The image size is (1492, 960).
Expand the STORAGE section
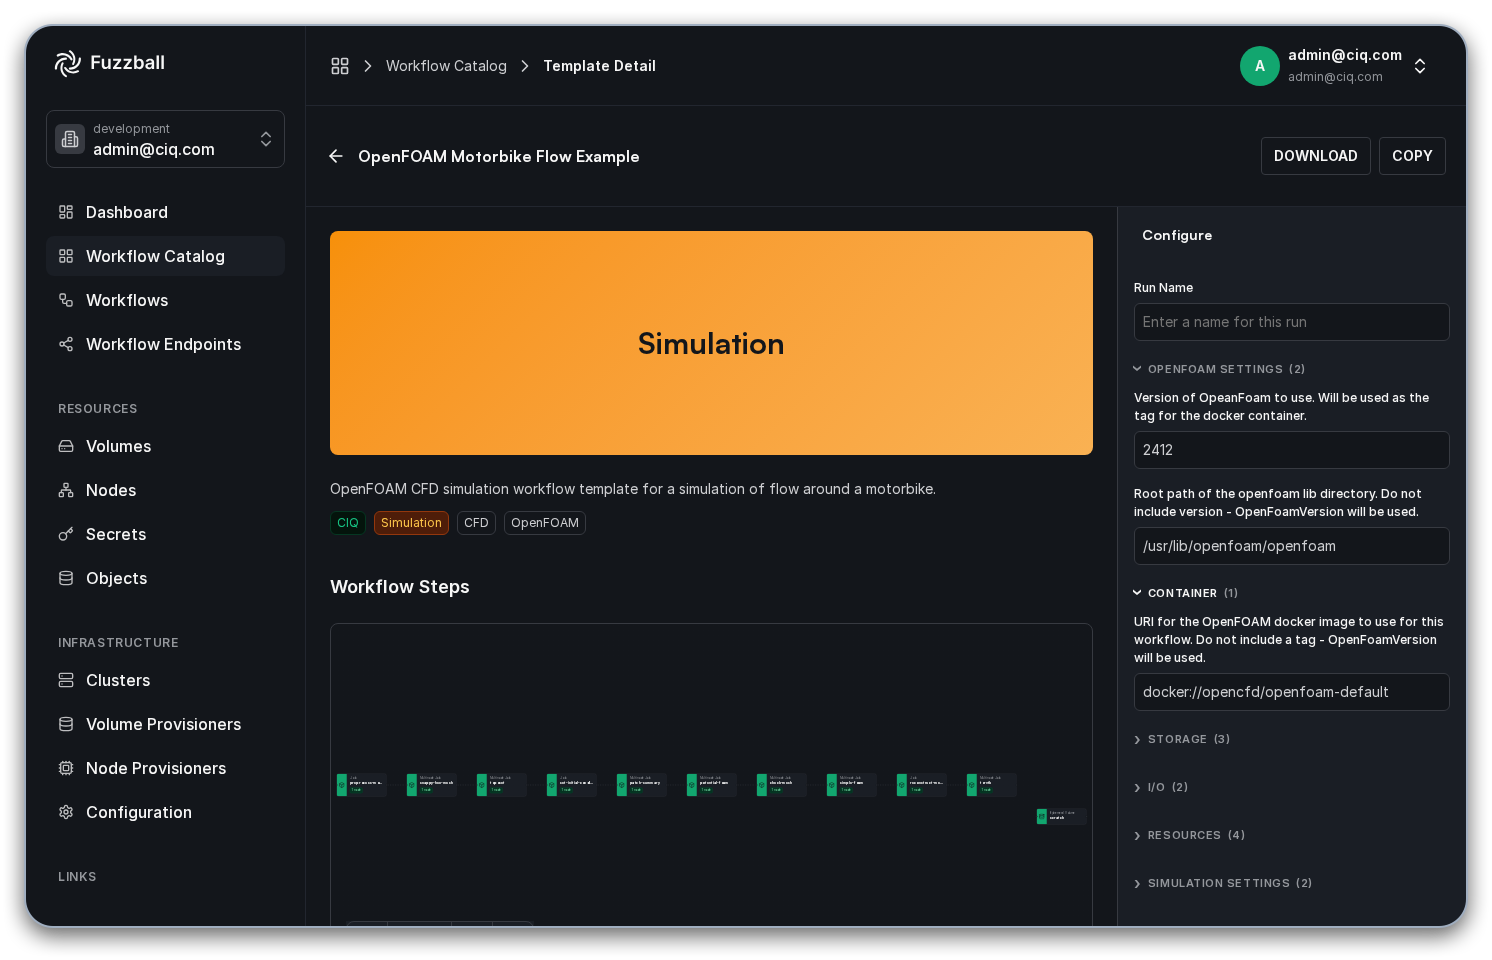[x=1182, y=739]
